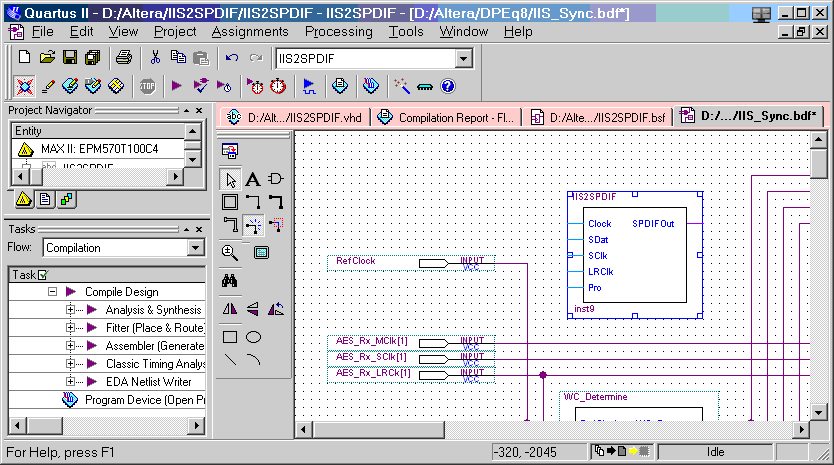Select the Line drawing tool

[230, 360]
